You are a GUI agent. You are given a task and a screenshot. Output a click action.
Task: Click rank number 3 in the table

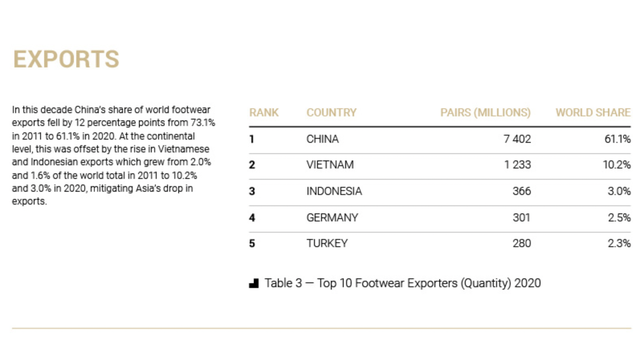[x=252, y=191]
